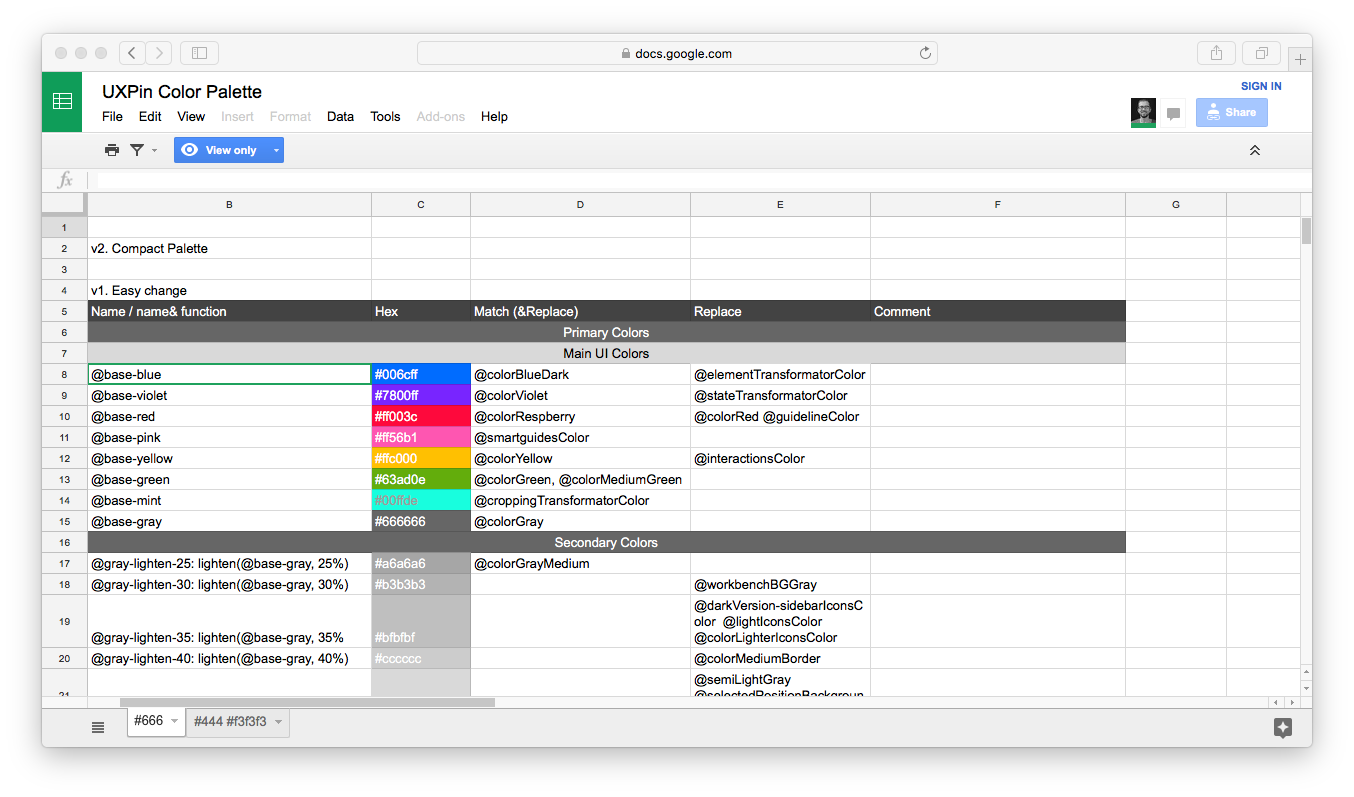Open the #444 #f3f3f3 tab dropdown arrow

tap(279, 721)
